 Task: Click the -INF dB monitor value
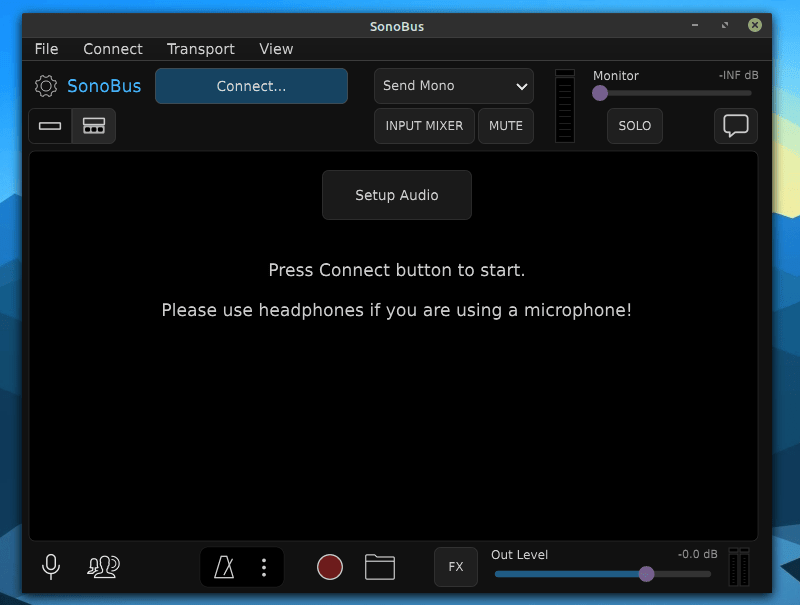tap(738, 75)
